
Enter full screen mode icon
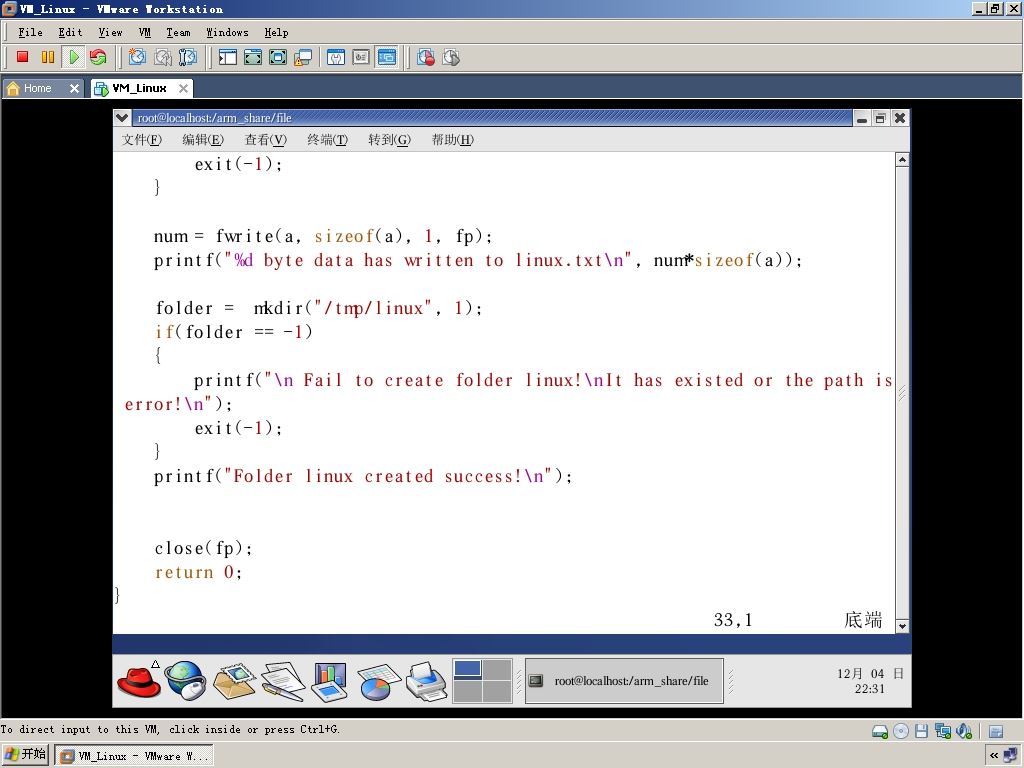[x=278, y=57]
